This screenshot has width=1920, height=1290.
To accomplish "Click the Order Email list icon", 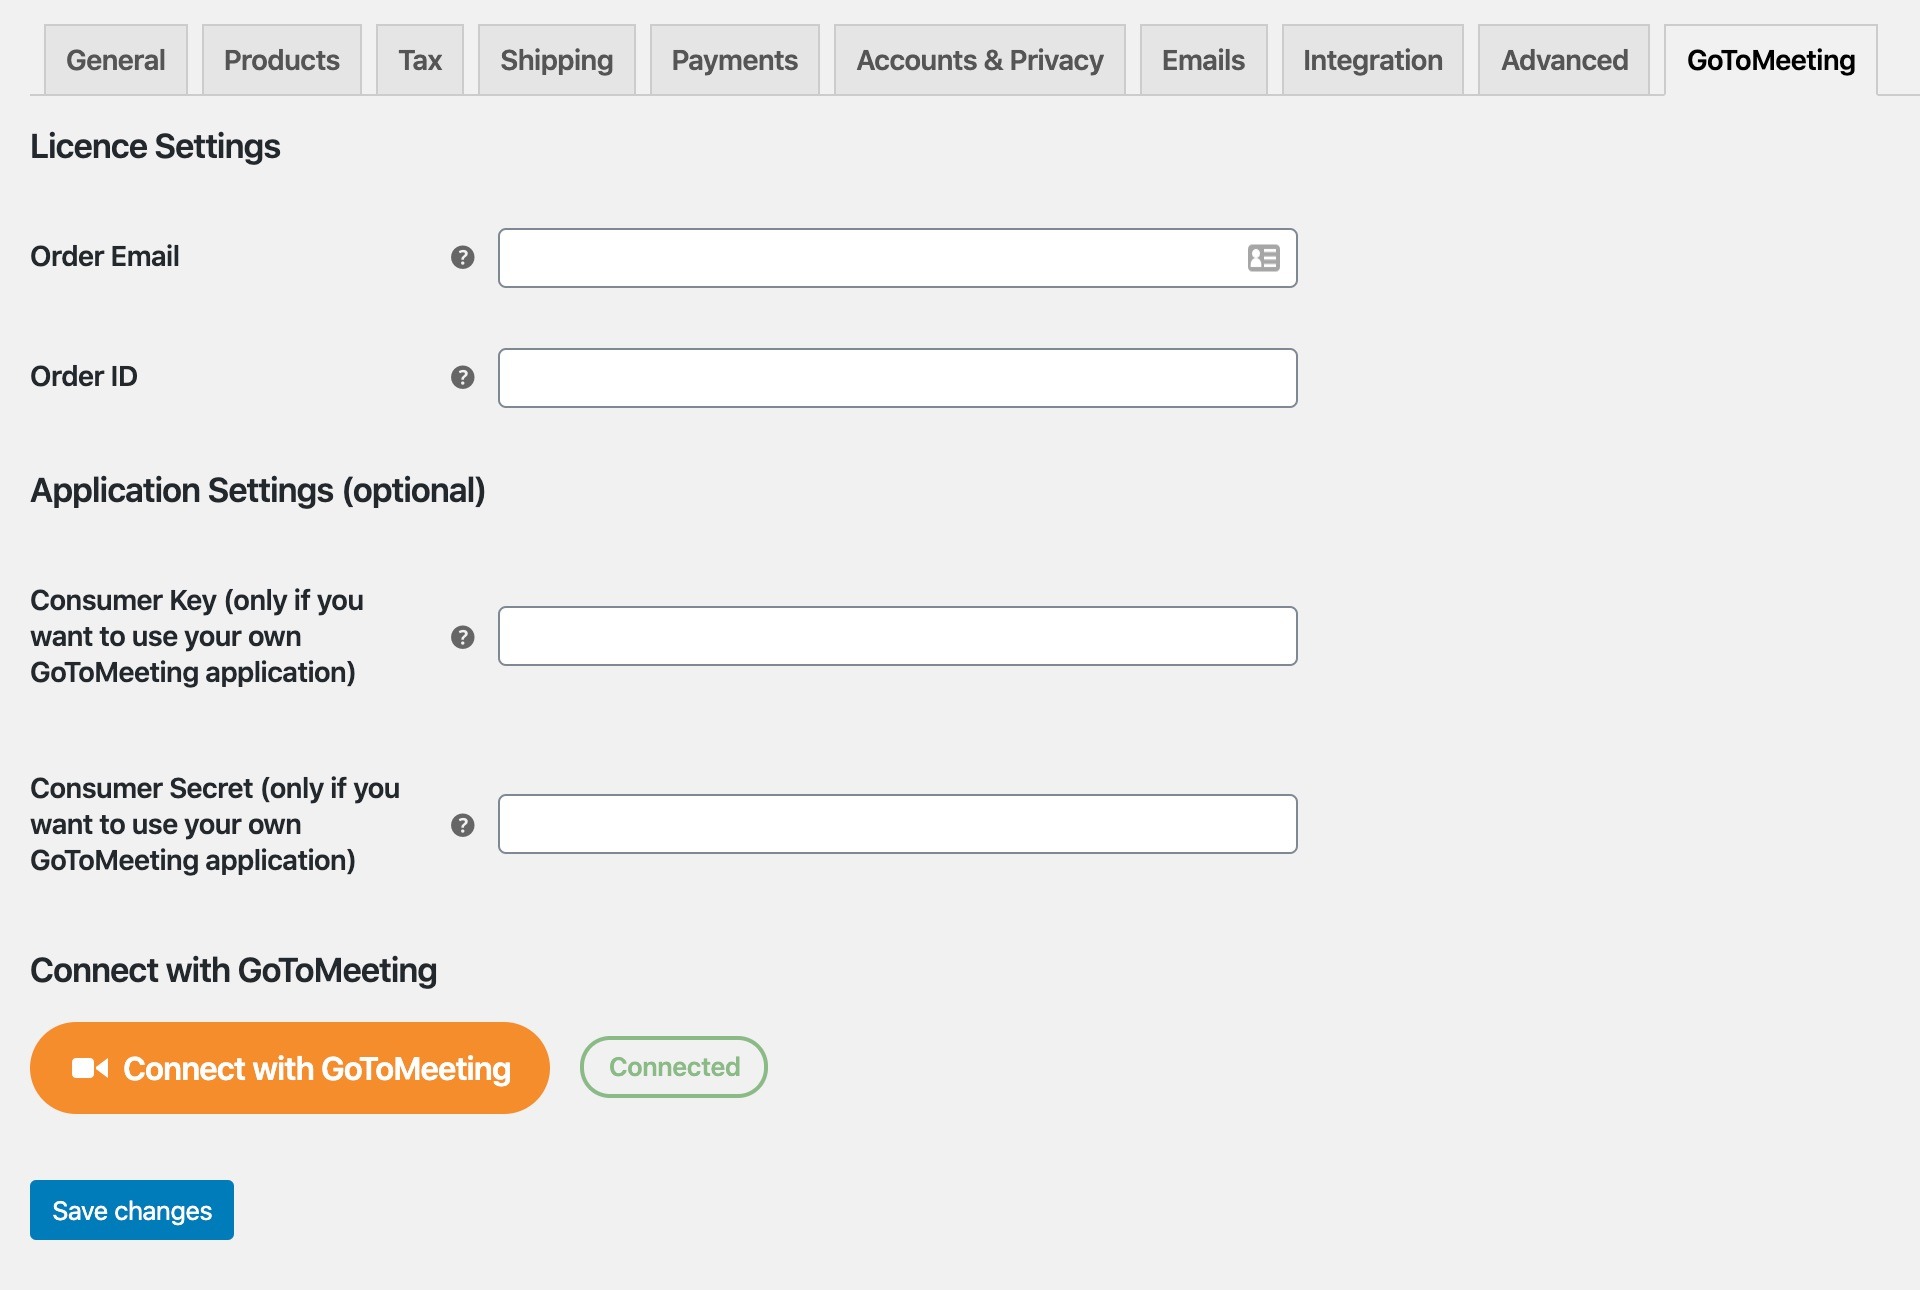I will (1264, 258).
